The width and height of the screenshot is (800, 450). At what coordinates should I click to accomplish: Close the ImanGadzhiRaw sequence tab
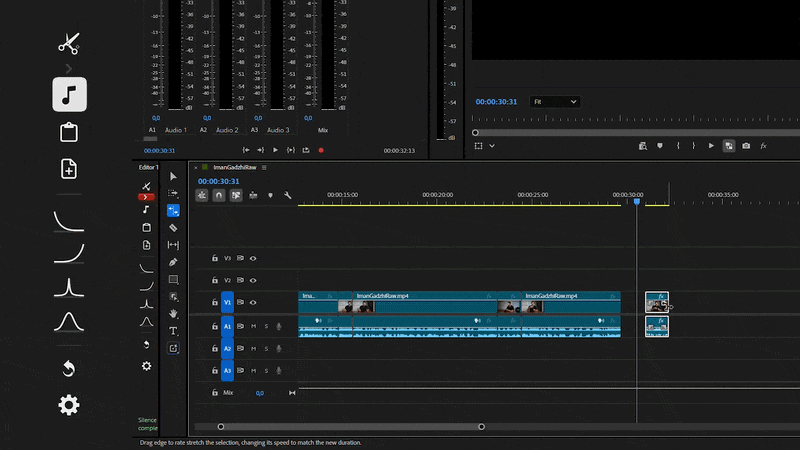point(195,167)
